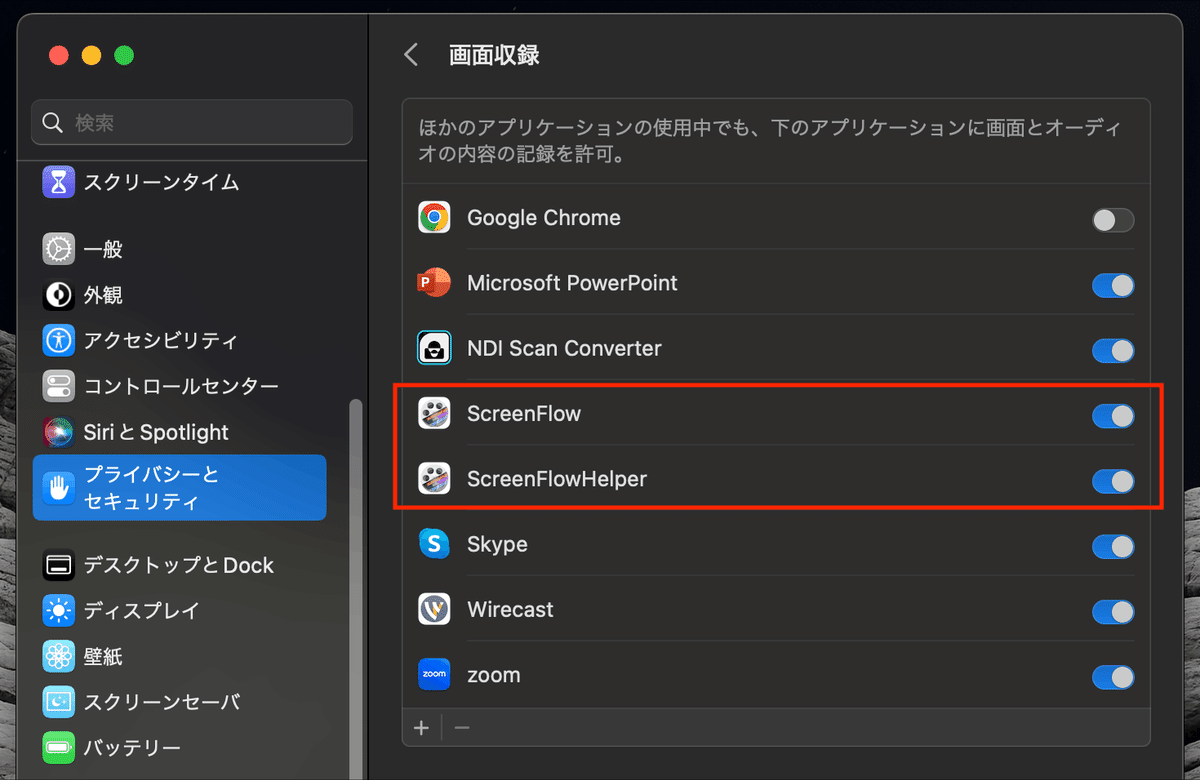Click the ディスプレイ sun icon
The height and width of the screenshot is (780, 1200).
click(59, 610)
